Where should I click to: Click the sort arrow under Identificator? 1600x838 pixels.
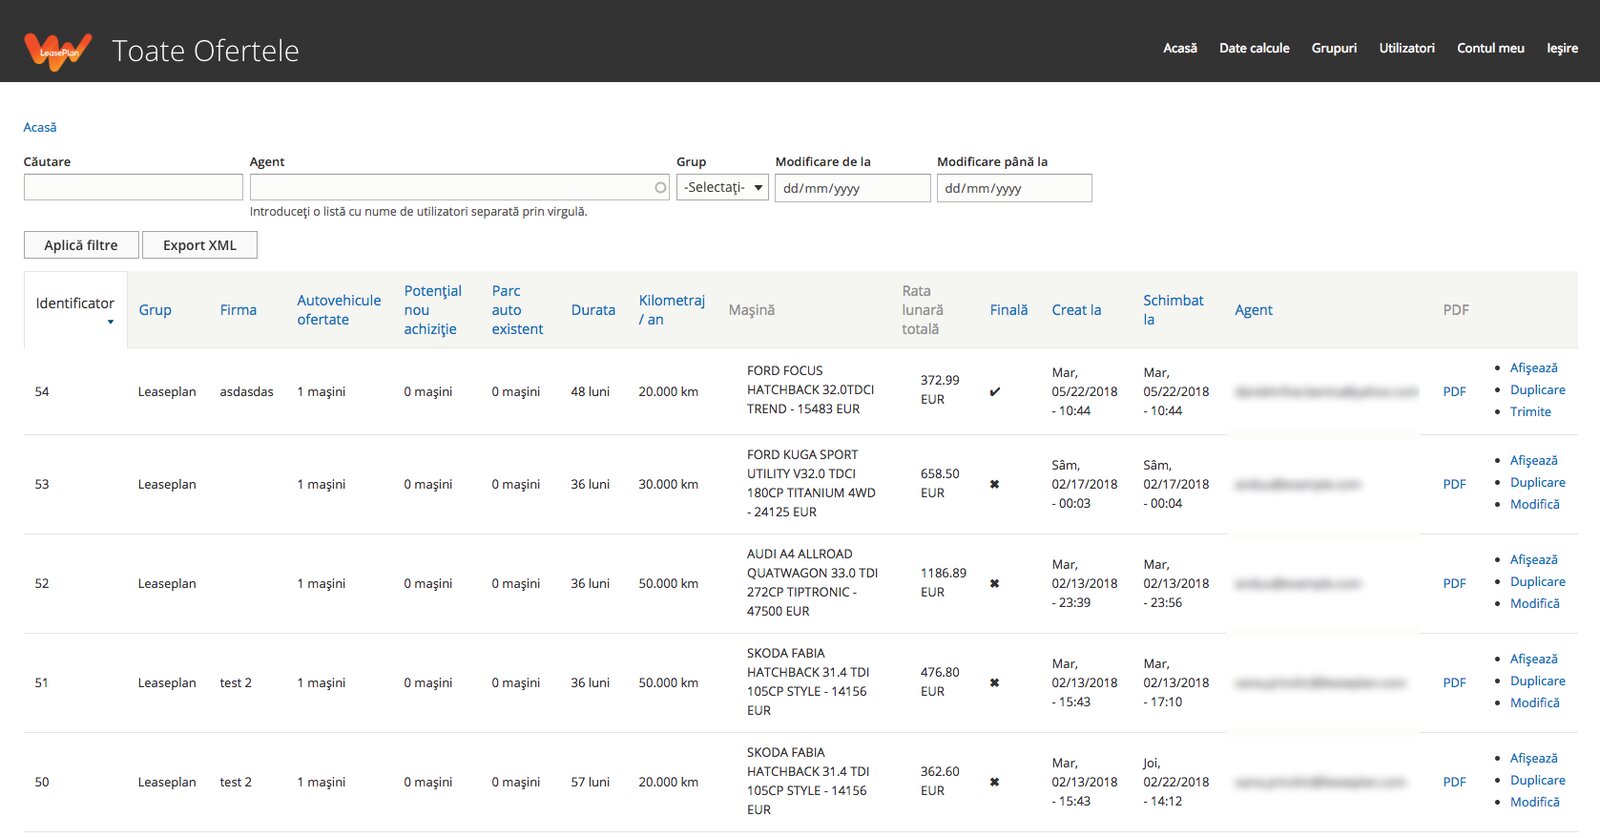click(110, 322)
